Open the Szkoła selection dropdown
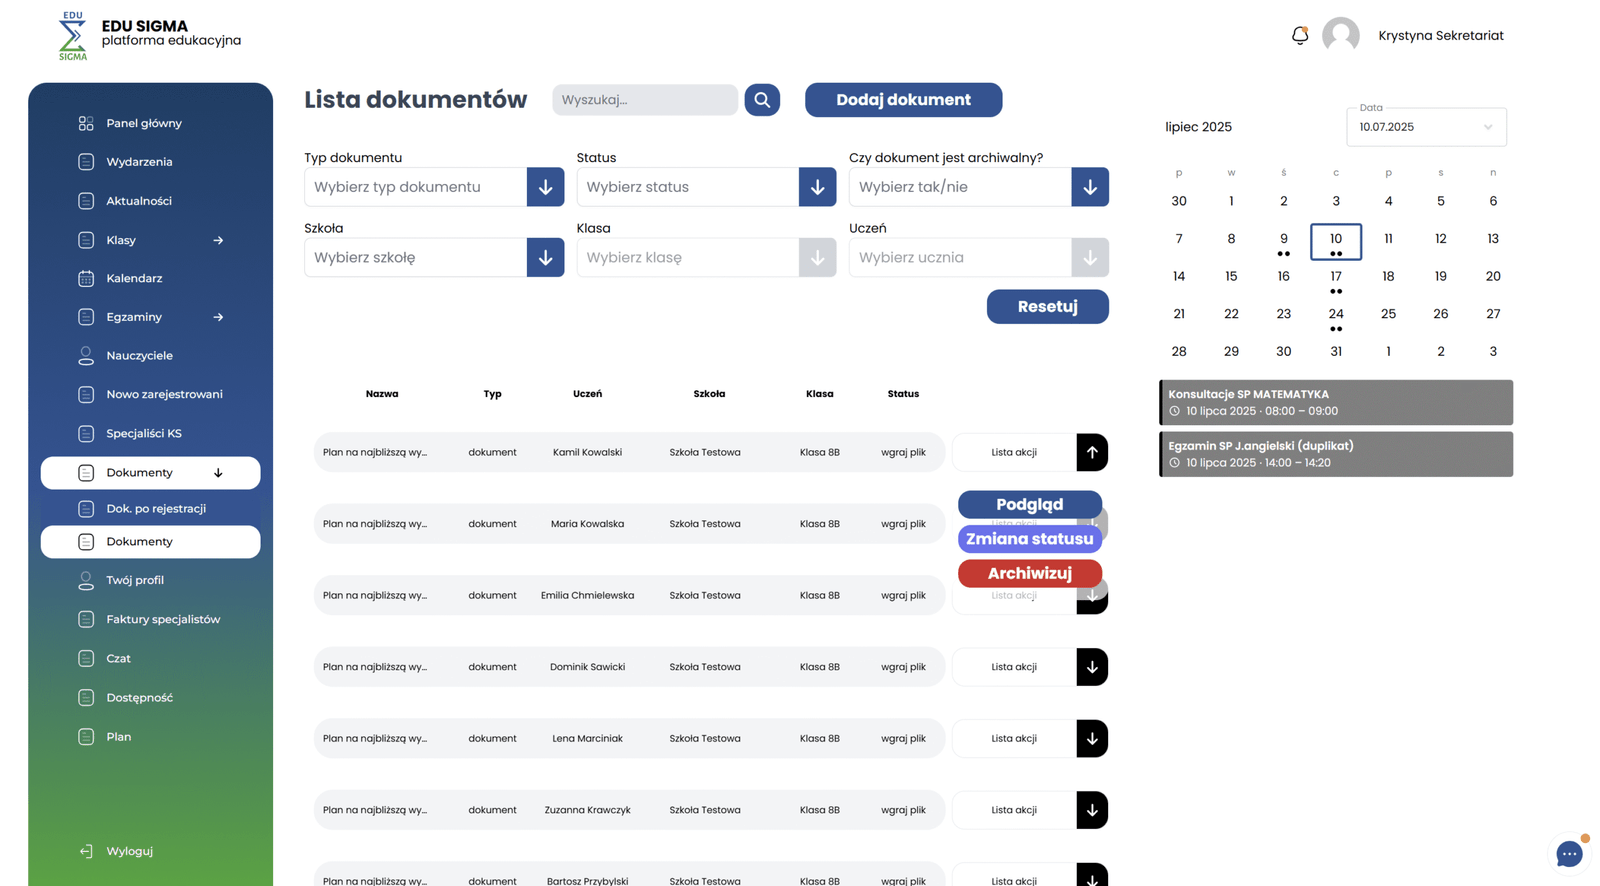Image resolution: width=1600 pixels, height=886 pixels. point(545,258)
